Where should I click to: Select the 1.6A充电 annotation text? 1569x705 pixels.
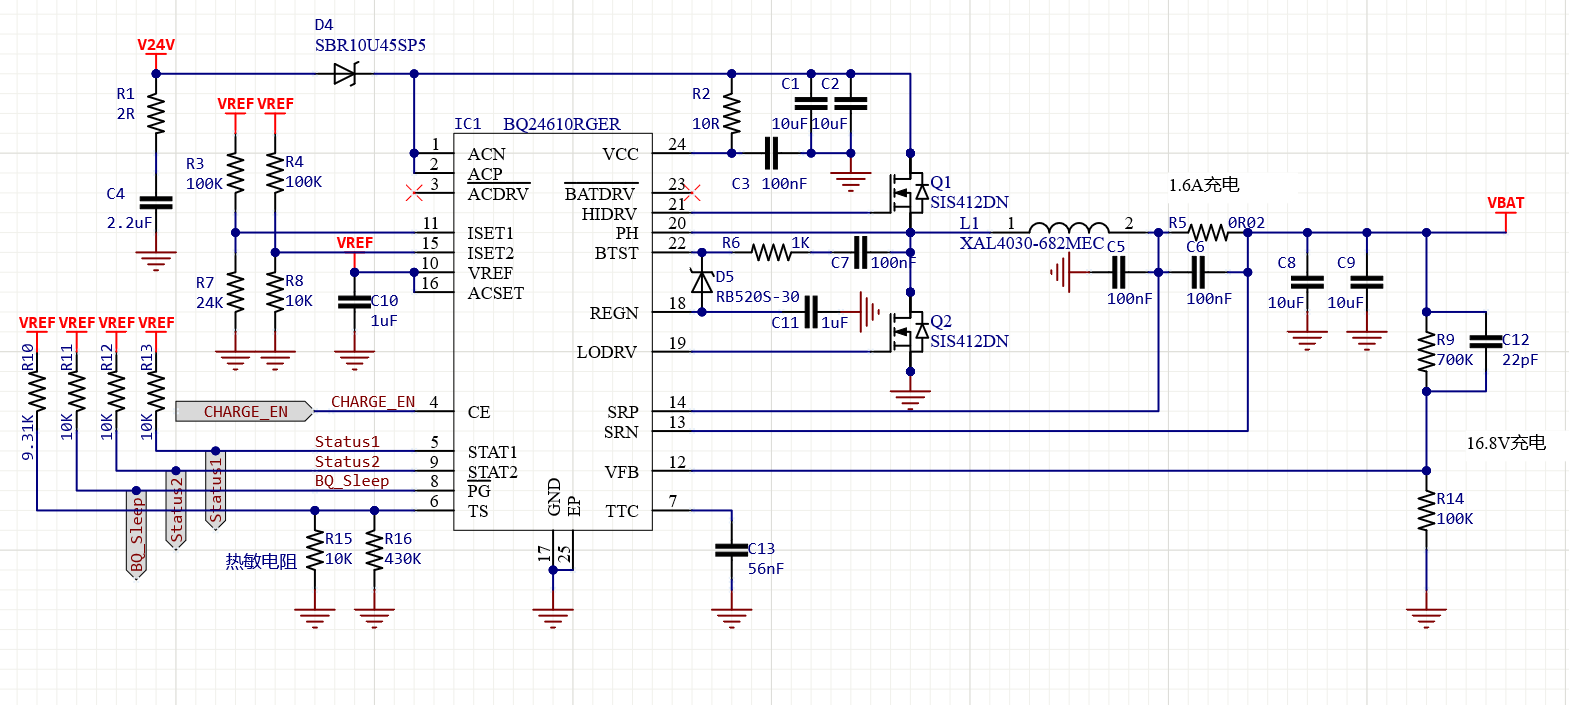pyautogui.click(x=1204, y=185)
